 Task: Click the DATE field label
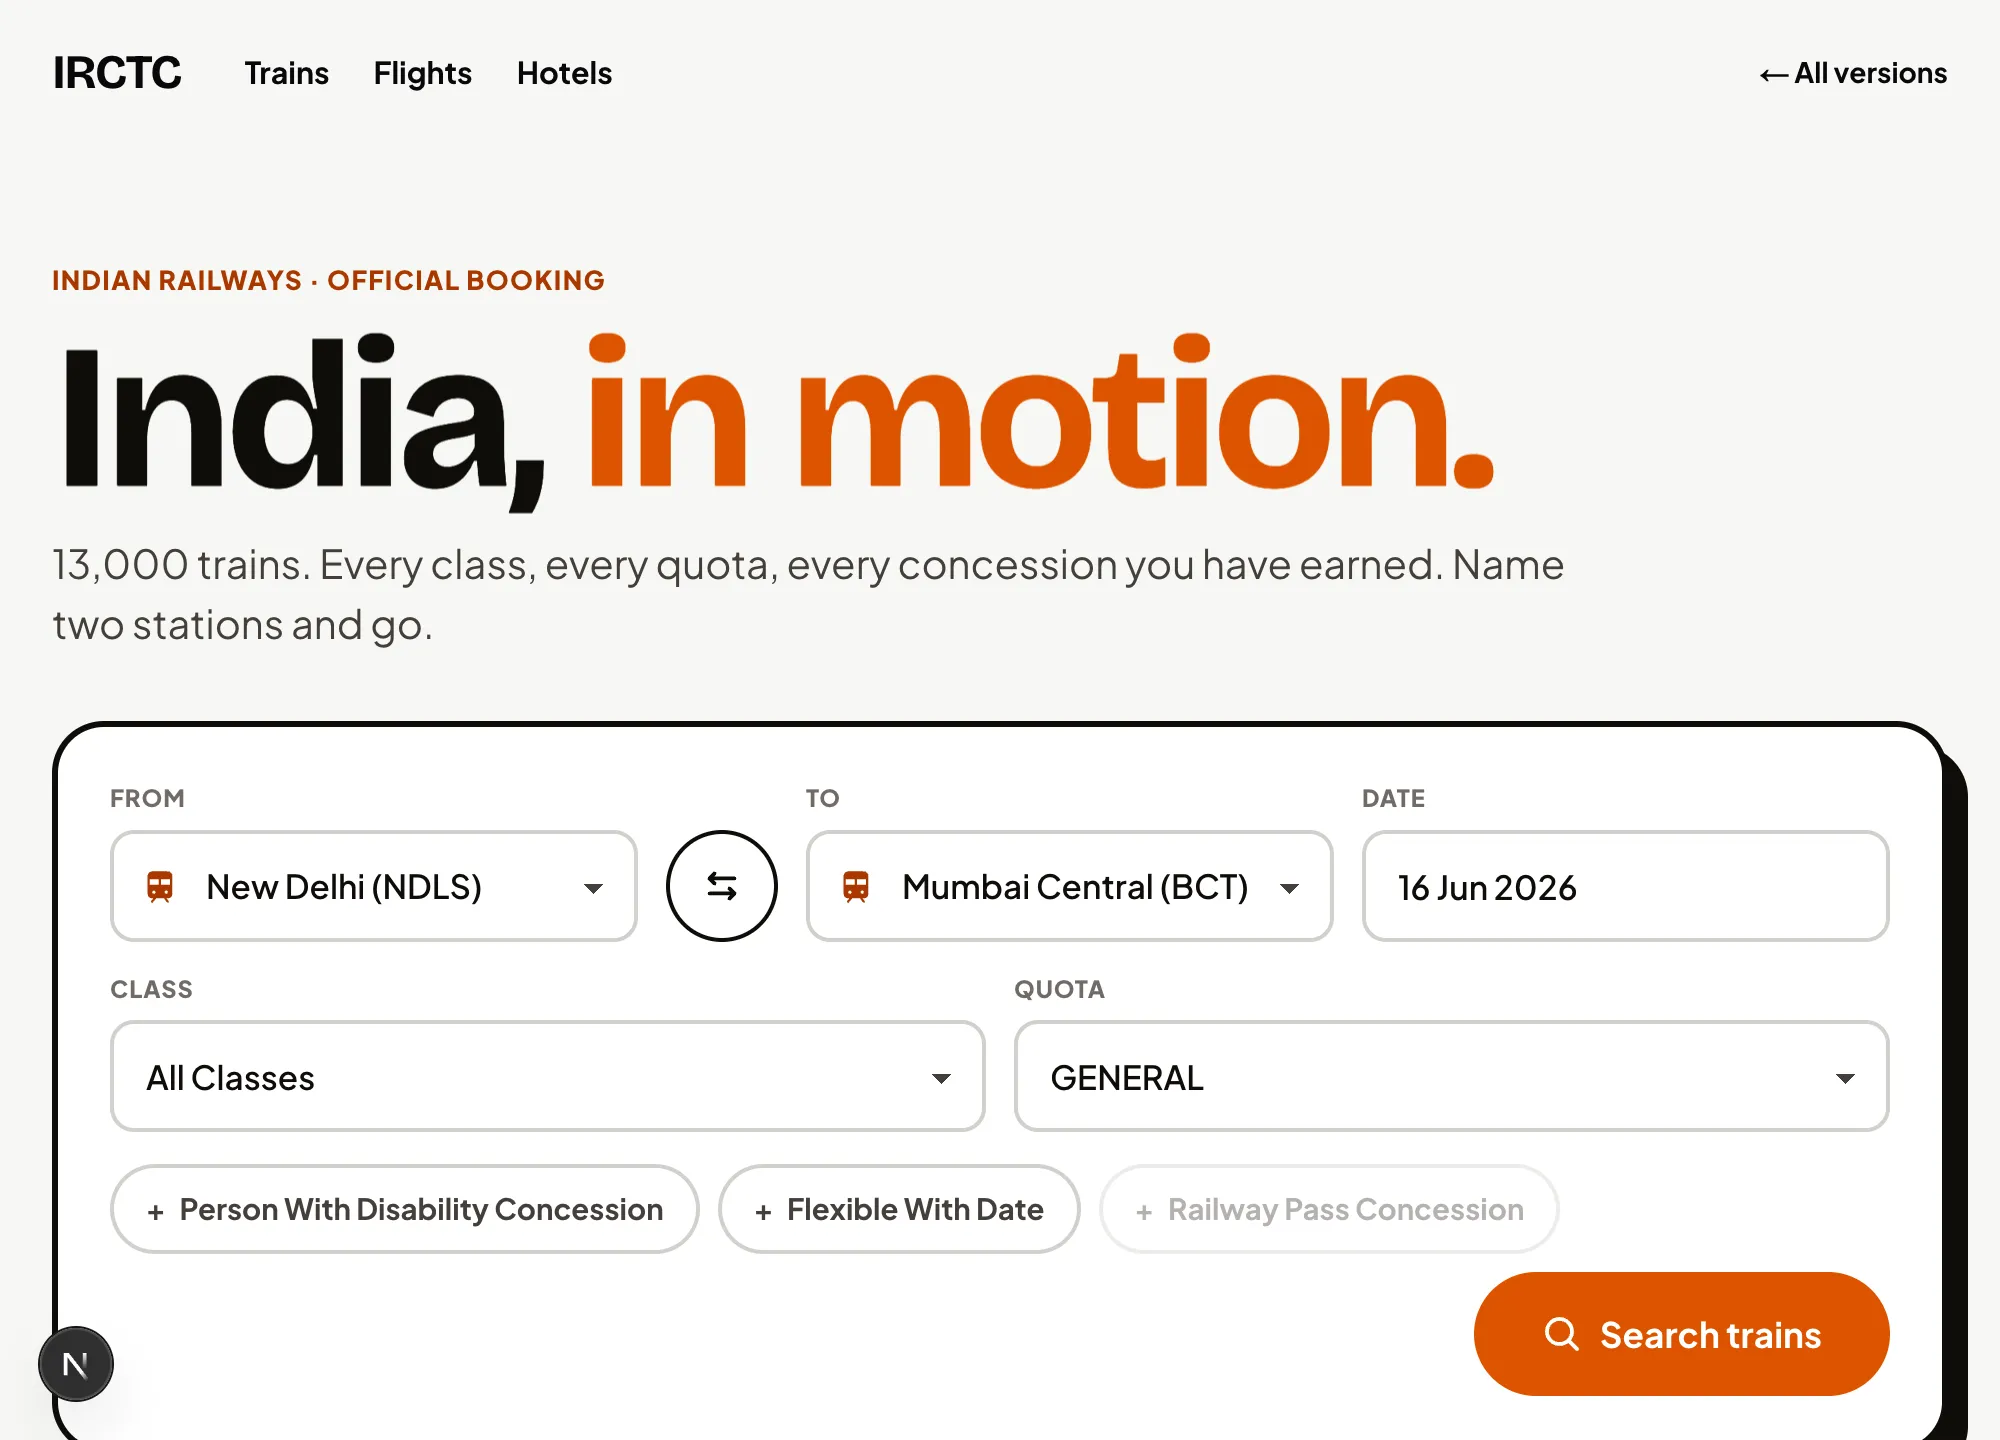coord(1393,798)
